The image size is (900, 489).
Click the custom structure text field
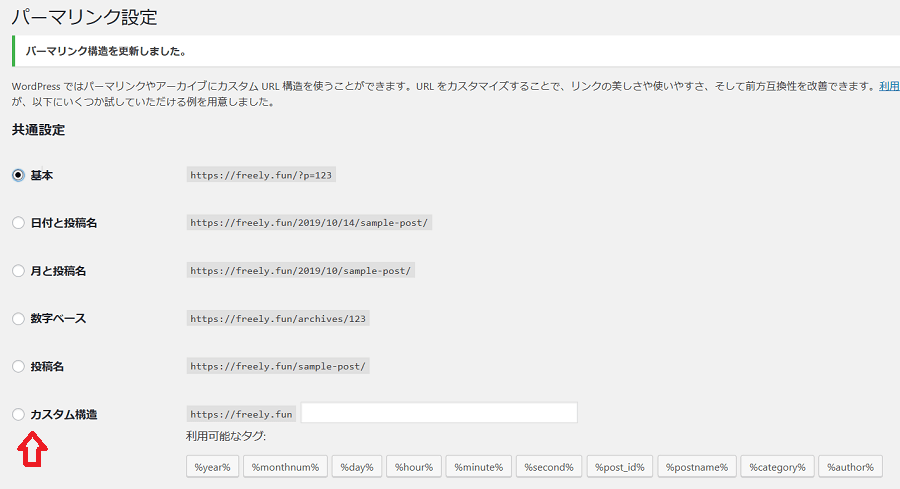click(x=439, y=413)
